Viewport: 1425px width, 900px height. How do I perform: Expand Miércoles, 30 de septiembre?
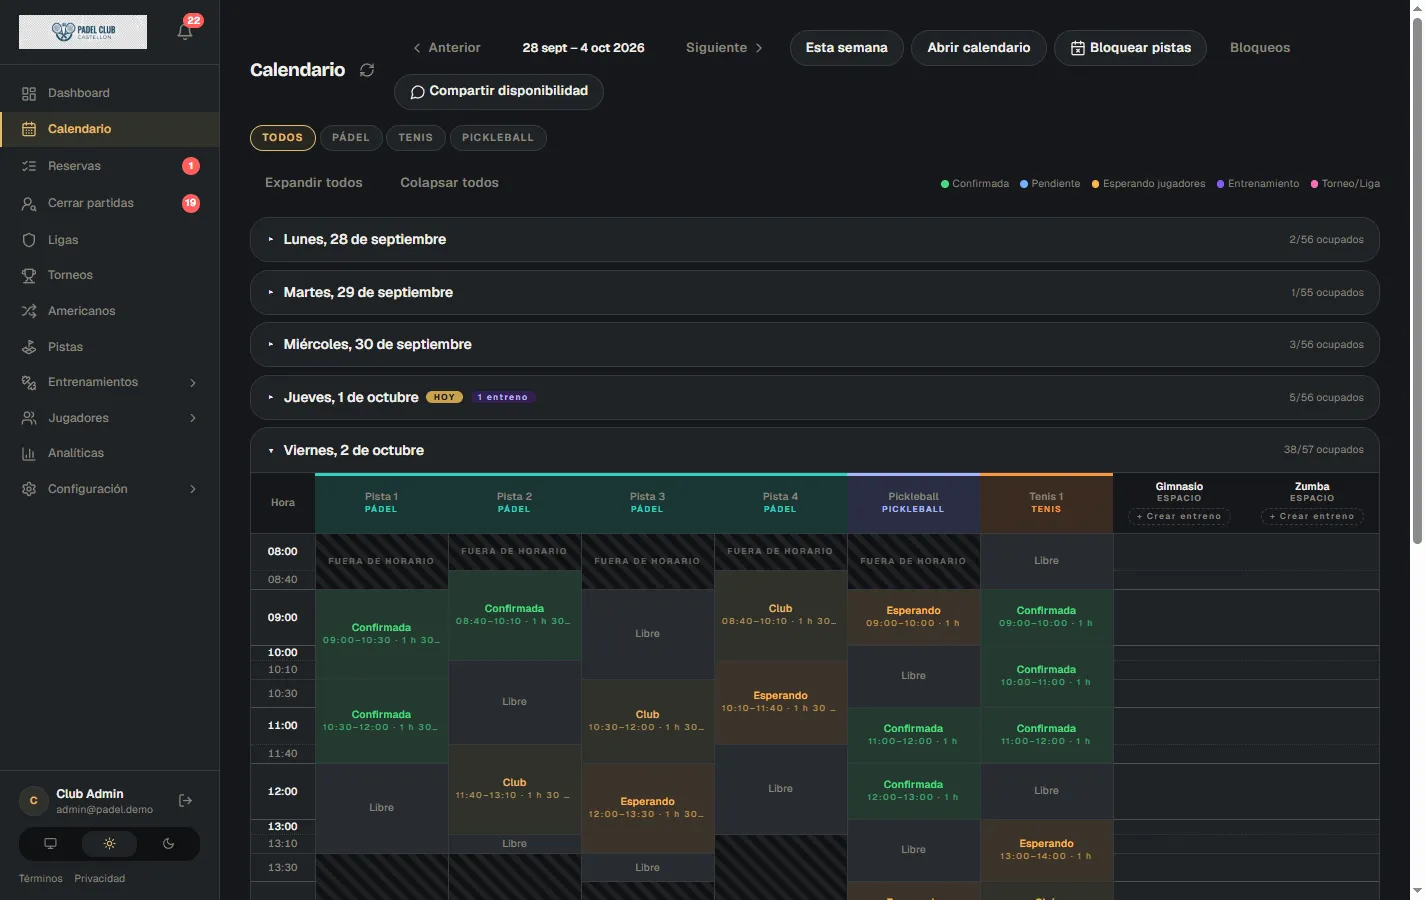[x=815, y=345]
